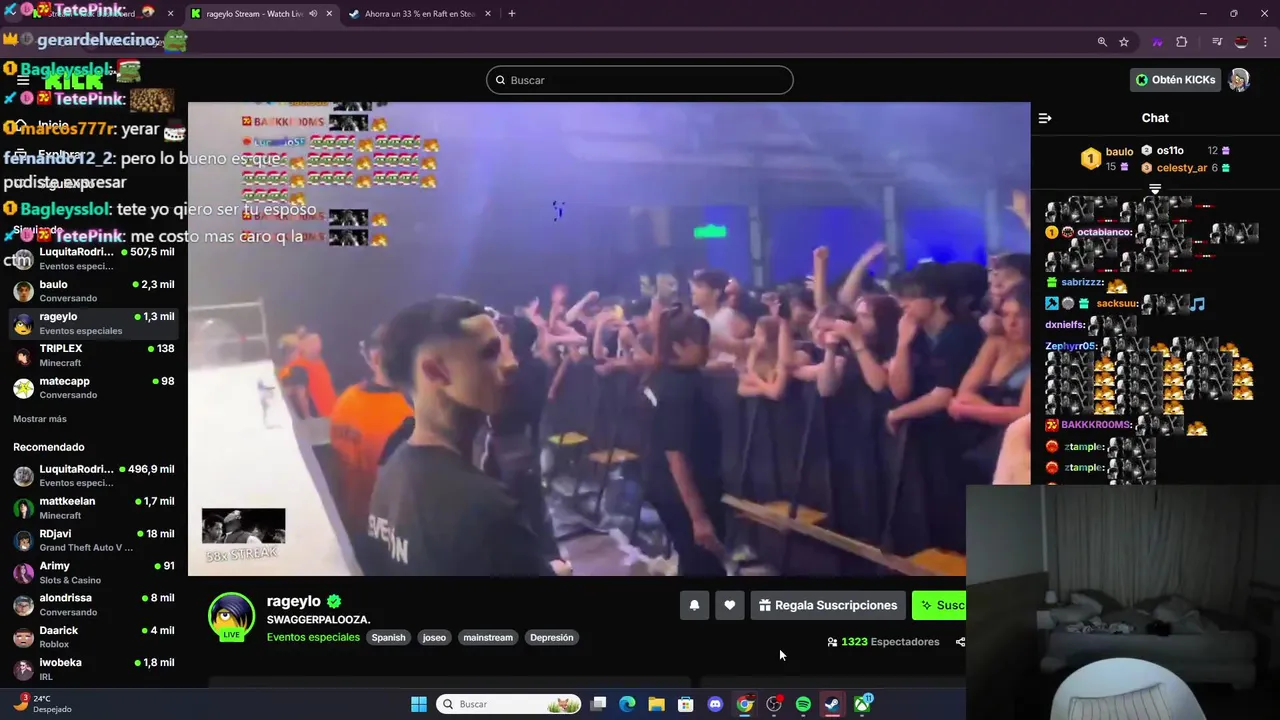The height and width of the screenshot is (720, 1280).
Task: Open rageylo's live avatar
Action: (x=231, y=616)
